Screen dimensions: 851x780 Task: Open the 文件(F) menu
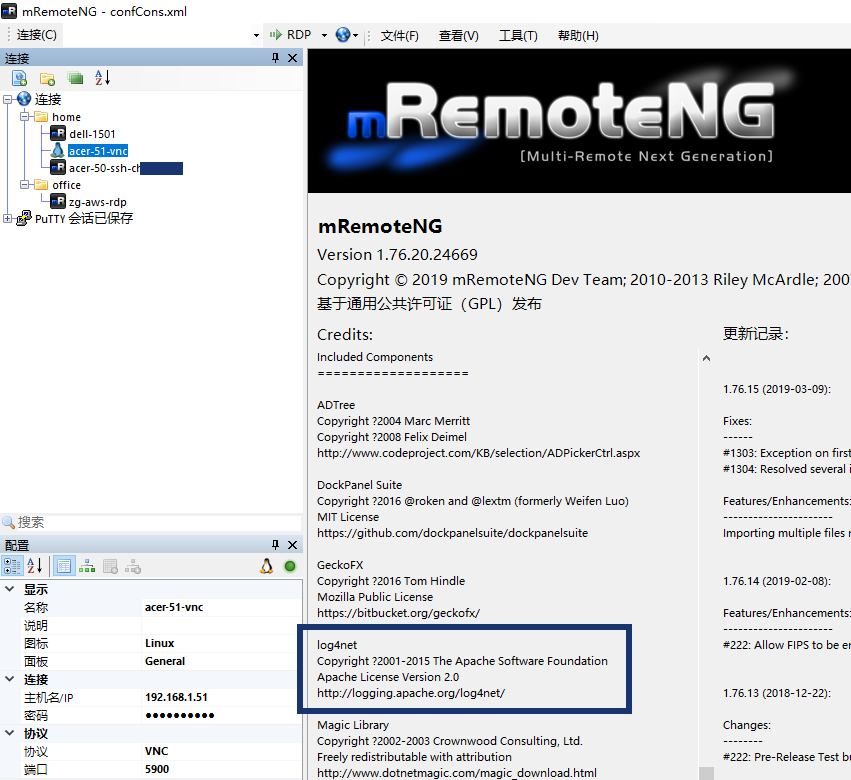[x=399, y=36]
